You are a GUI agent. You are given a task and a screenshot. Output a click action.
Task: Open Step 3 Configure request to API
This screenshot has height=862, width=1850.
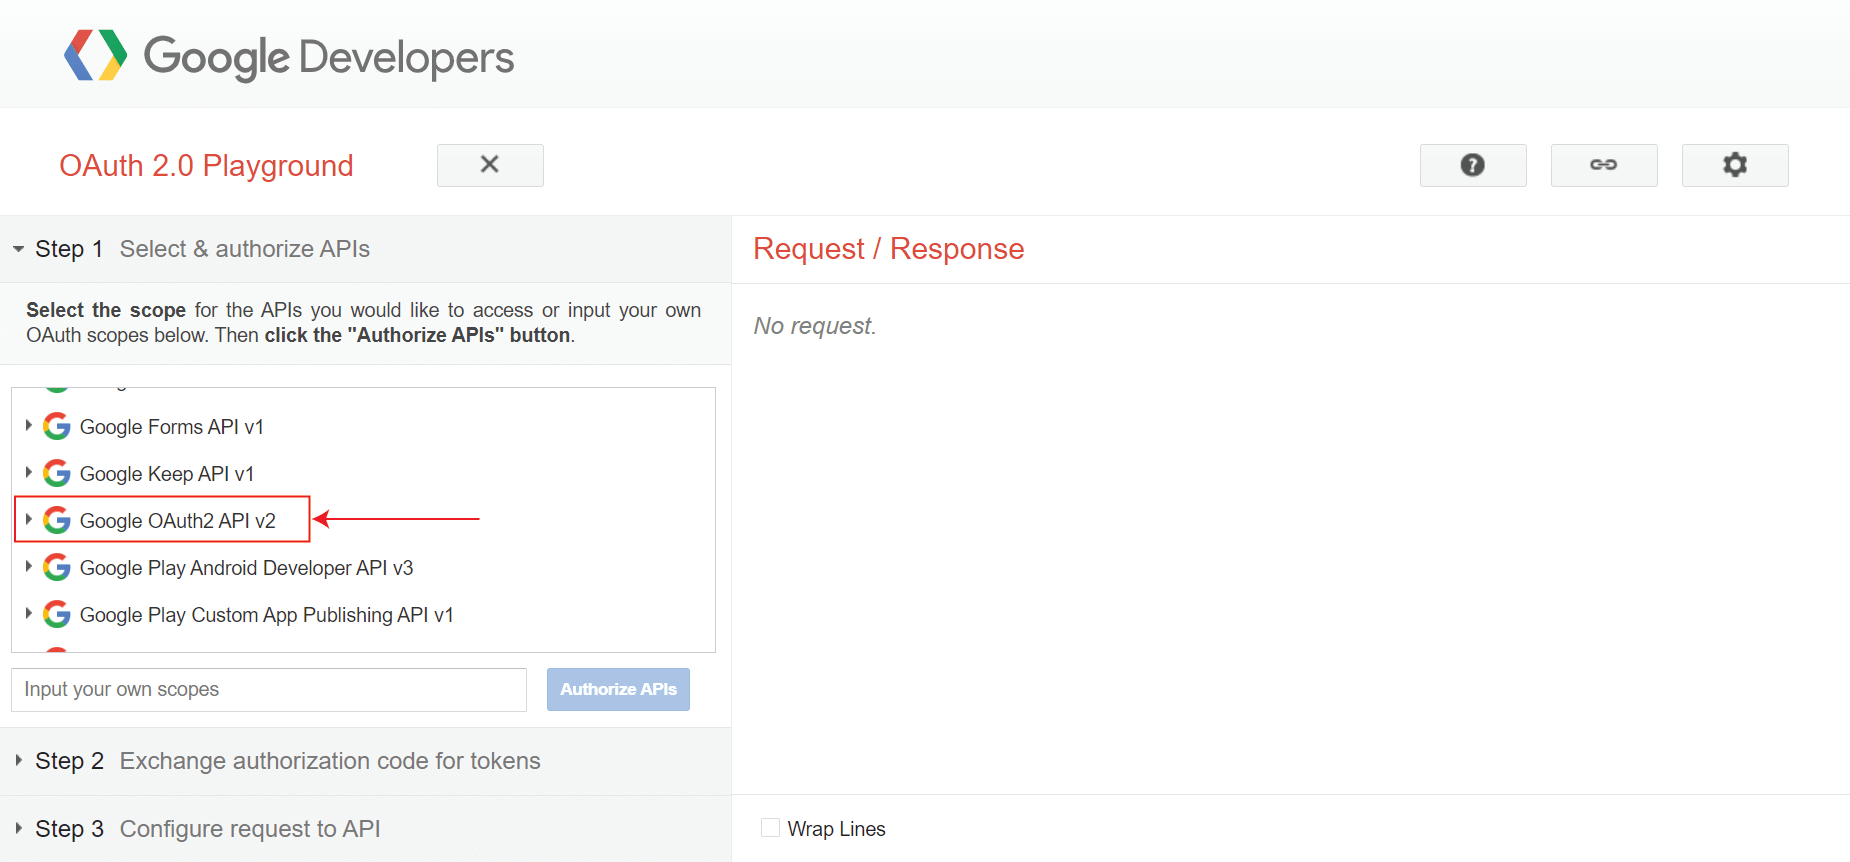365,829
